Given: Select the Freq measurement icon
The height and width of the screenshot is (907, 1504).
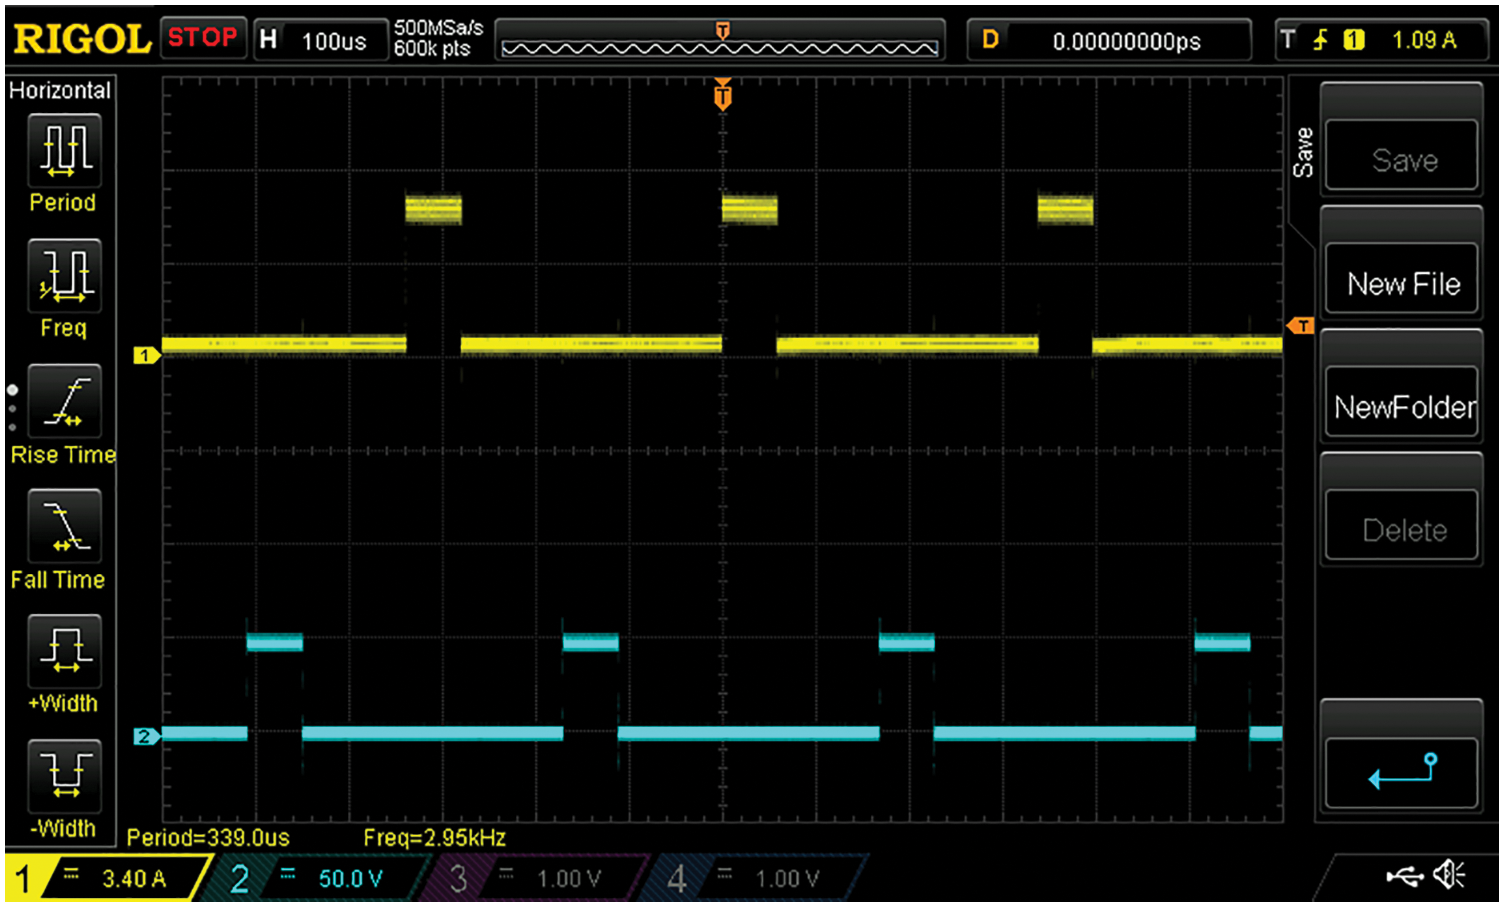Looking at the screenshot, I should click(x=64, y=275).
